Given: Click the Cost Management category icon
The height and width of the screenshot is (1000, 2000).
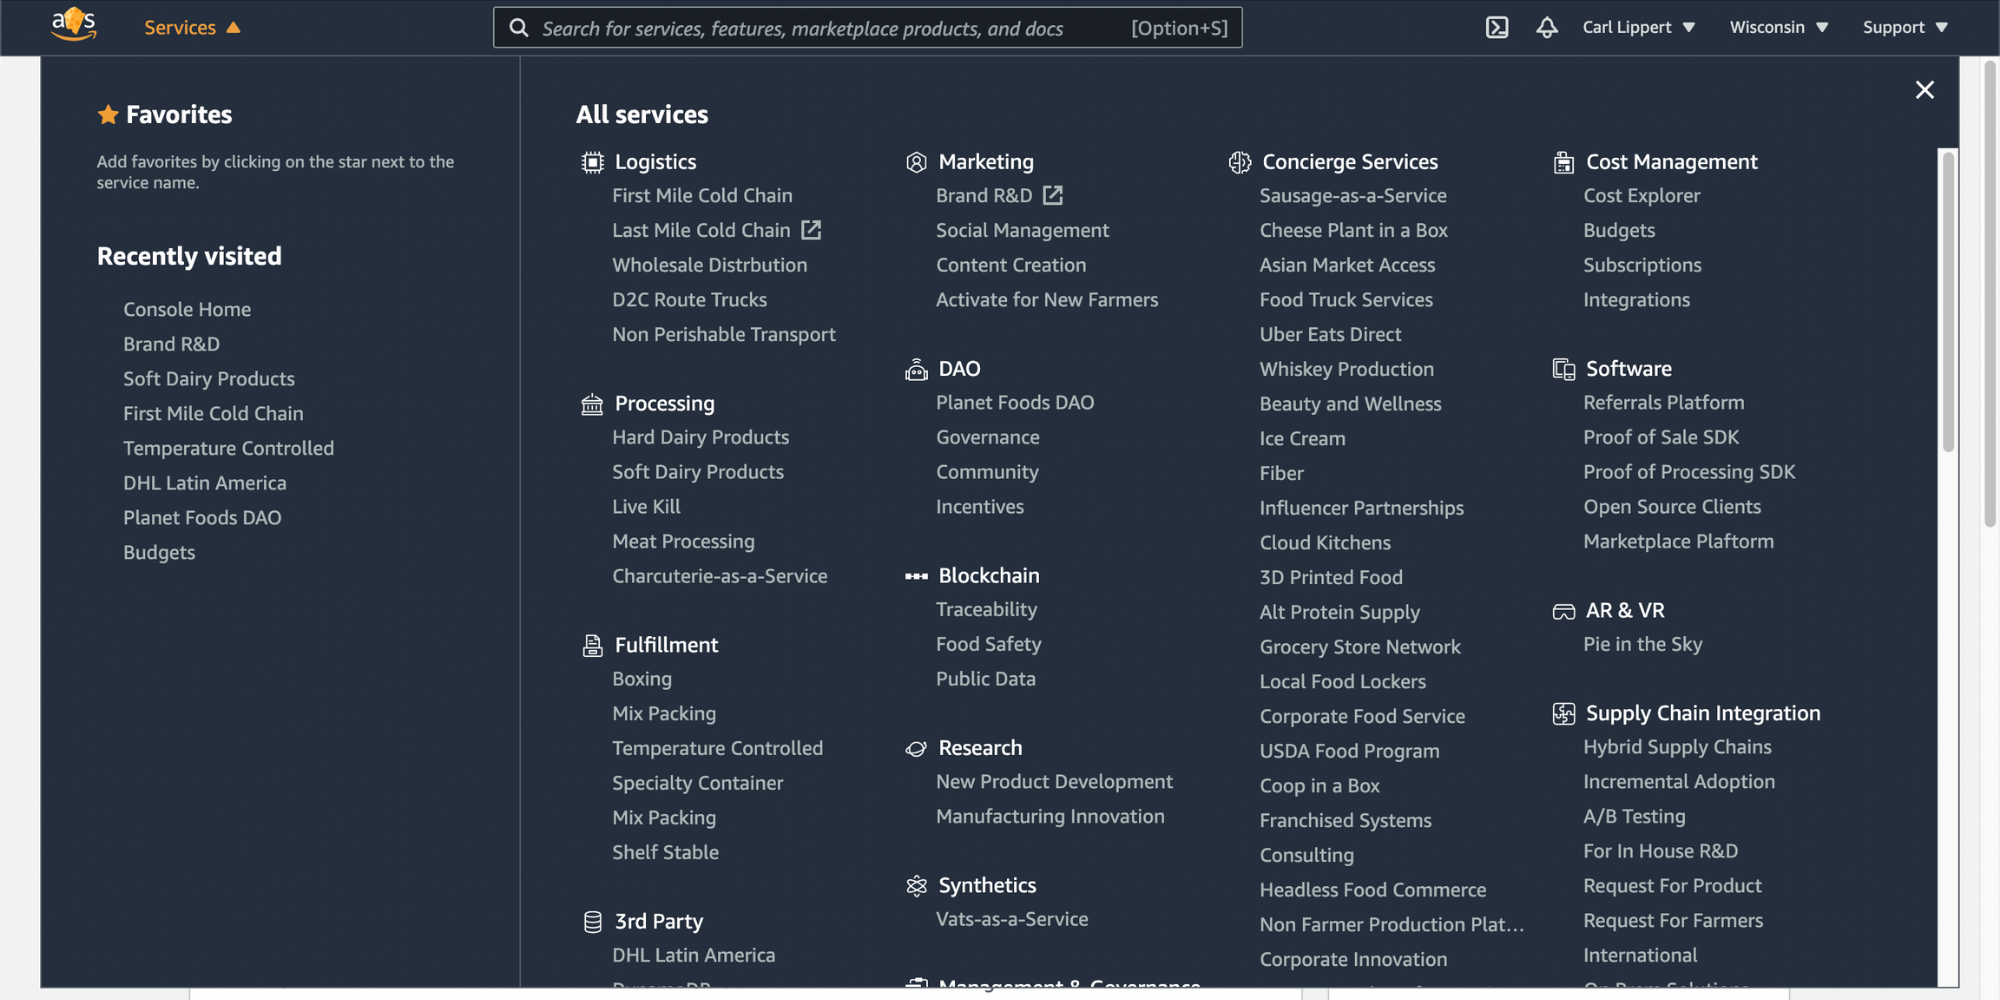Looking at the screenshot, I should point(1564,162).
